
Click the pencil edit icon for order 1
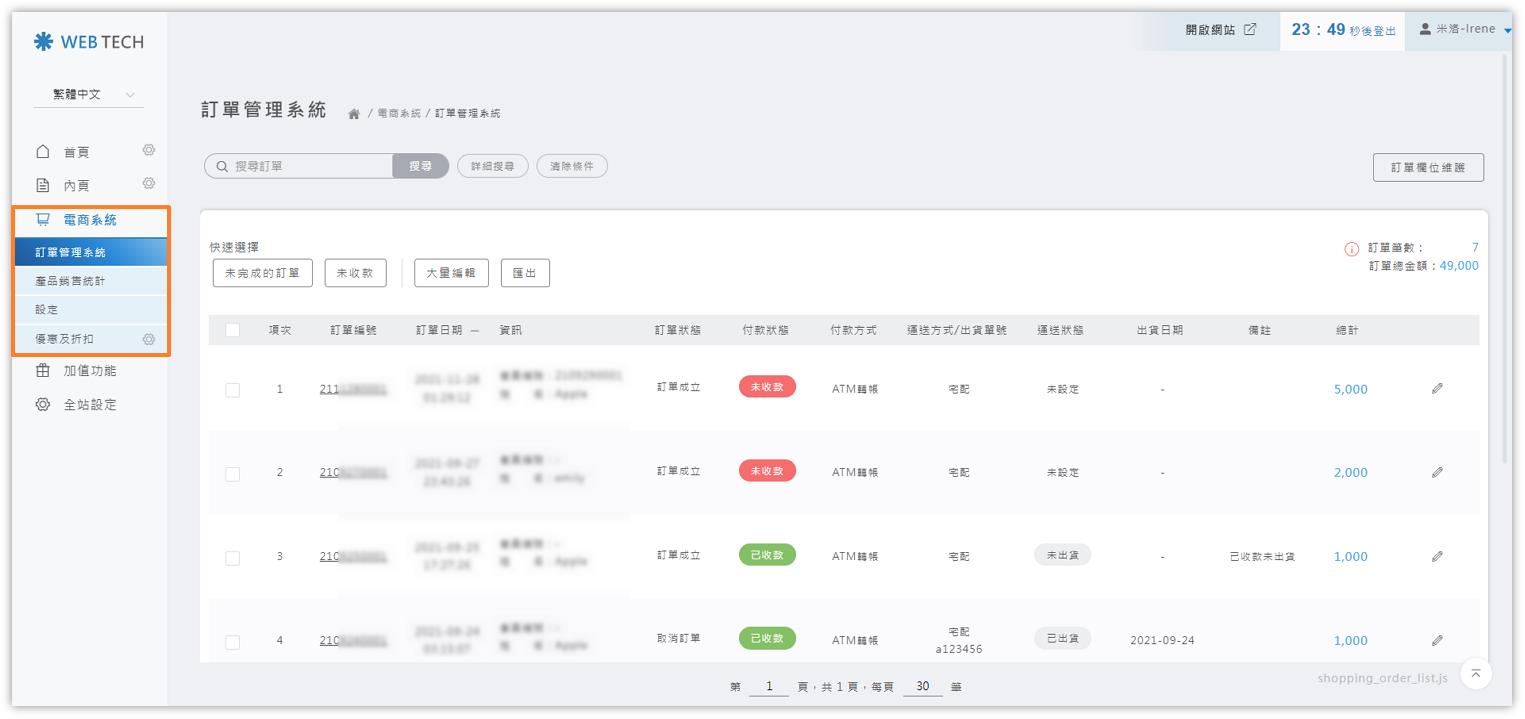[x=1437, y=389]
